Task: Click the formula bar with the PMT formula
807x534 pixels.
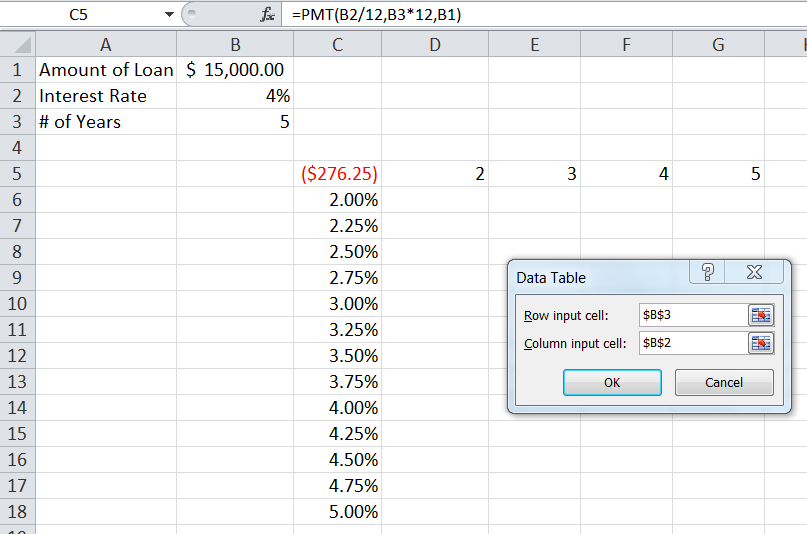Action: pos(540,15)
